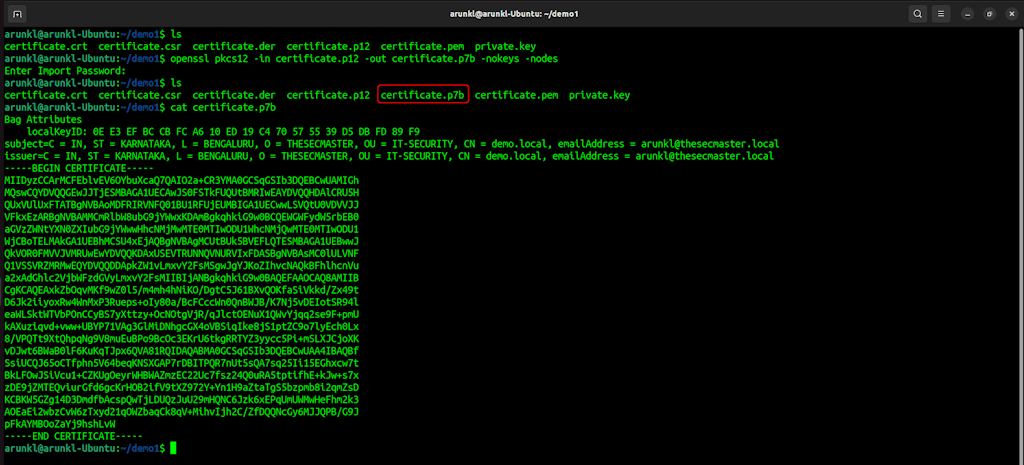Click base64 line starting with 8/VPQTt9XtQhpqNg
Screen dimensions: 1024x465
tap(182, 338)
